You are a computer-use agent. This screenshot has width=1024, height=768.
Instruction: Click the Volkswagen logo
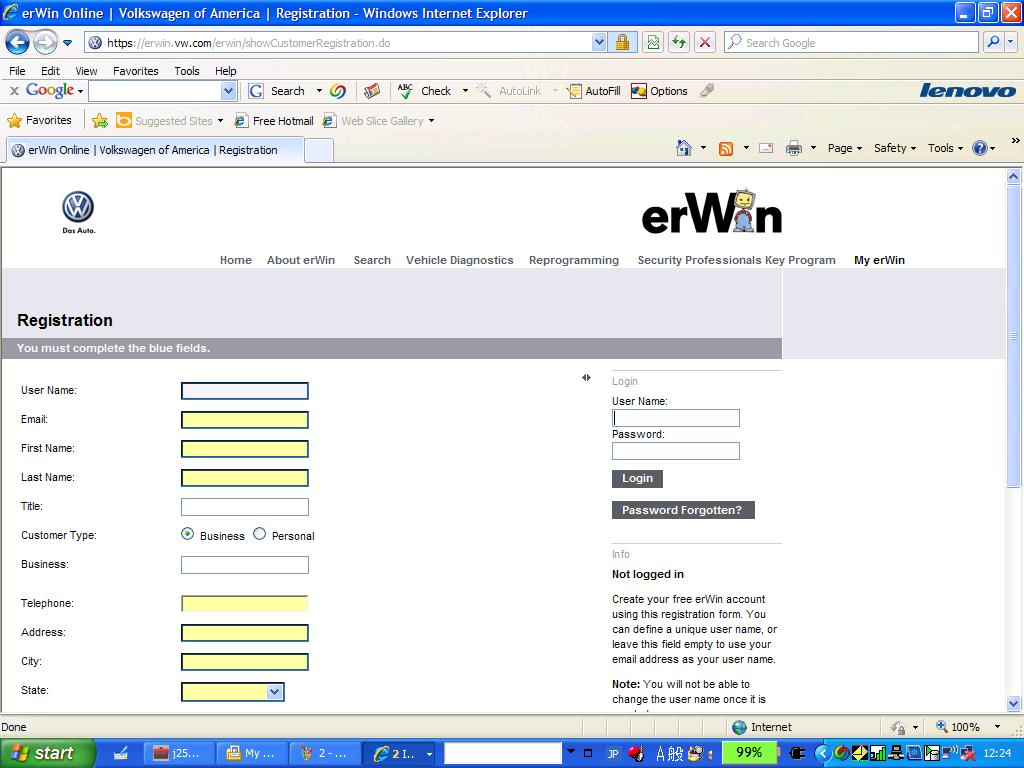(x=78, y=212)
